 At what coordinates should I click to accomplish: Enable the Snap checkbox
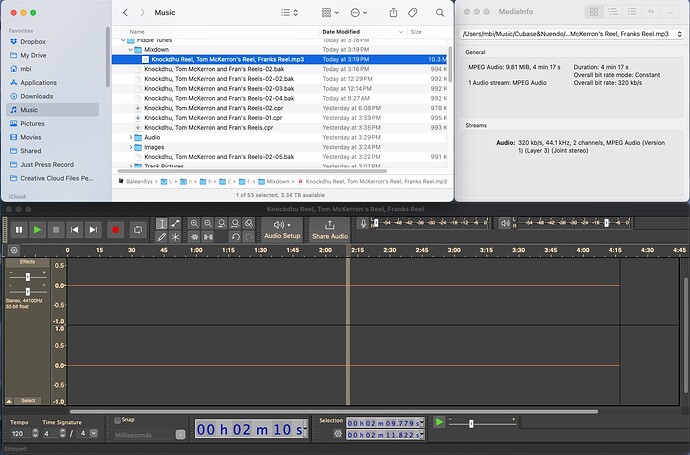[117, 420]
